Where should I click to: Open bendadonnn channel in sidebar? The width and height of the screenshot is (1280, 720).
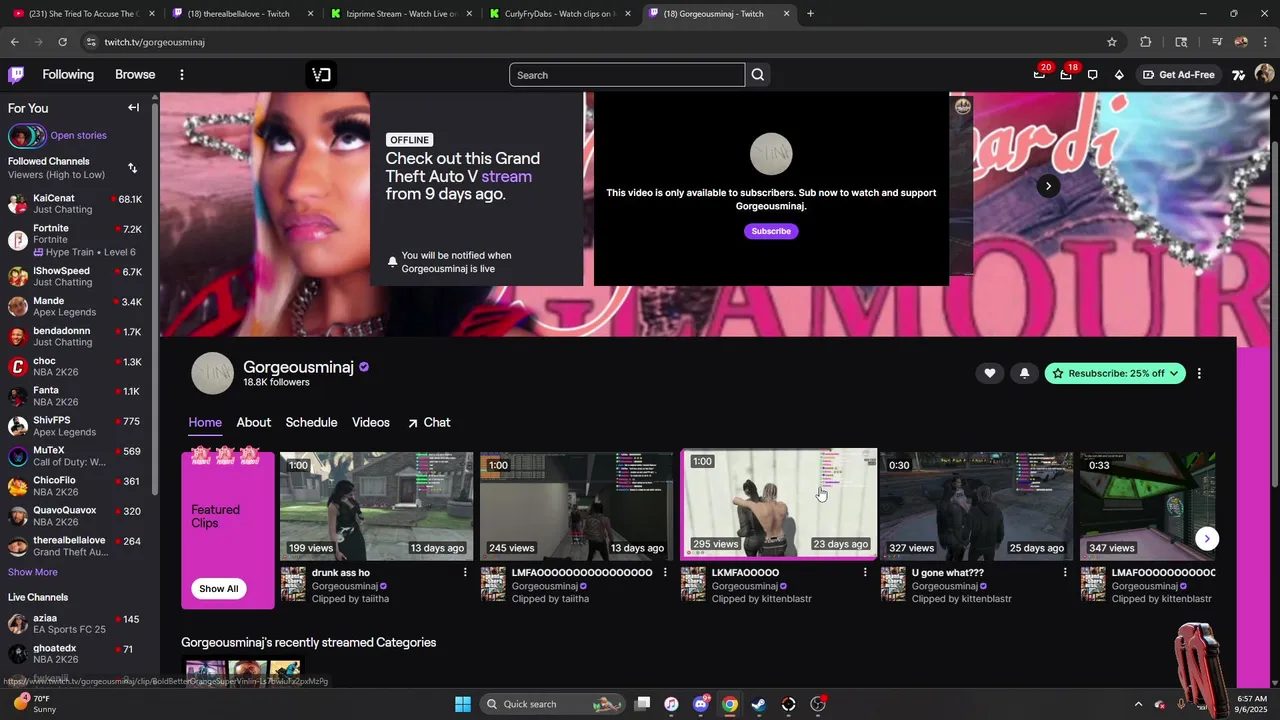point(76,336)
